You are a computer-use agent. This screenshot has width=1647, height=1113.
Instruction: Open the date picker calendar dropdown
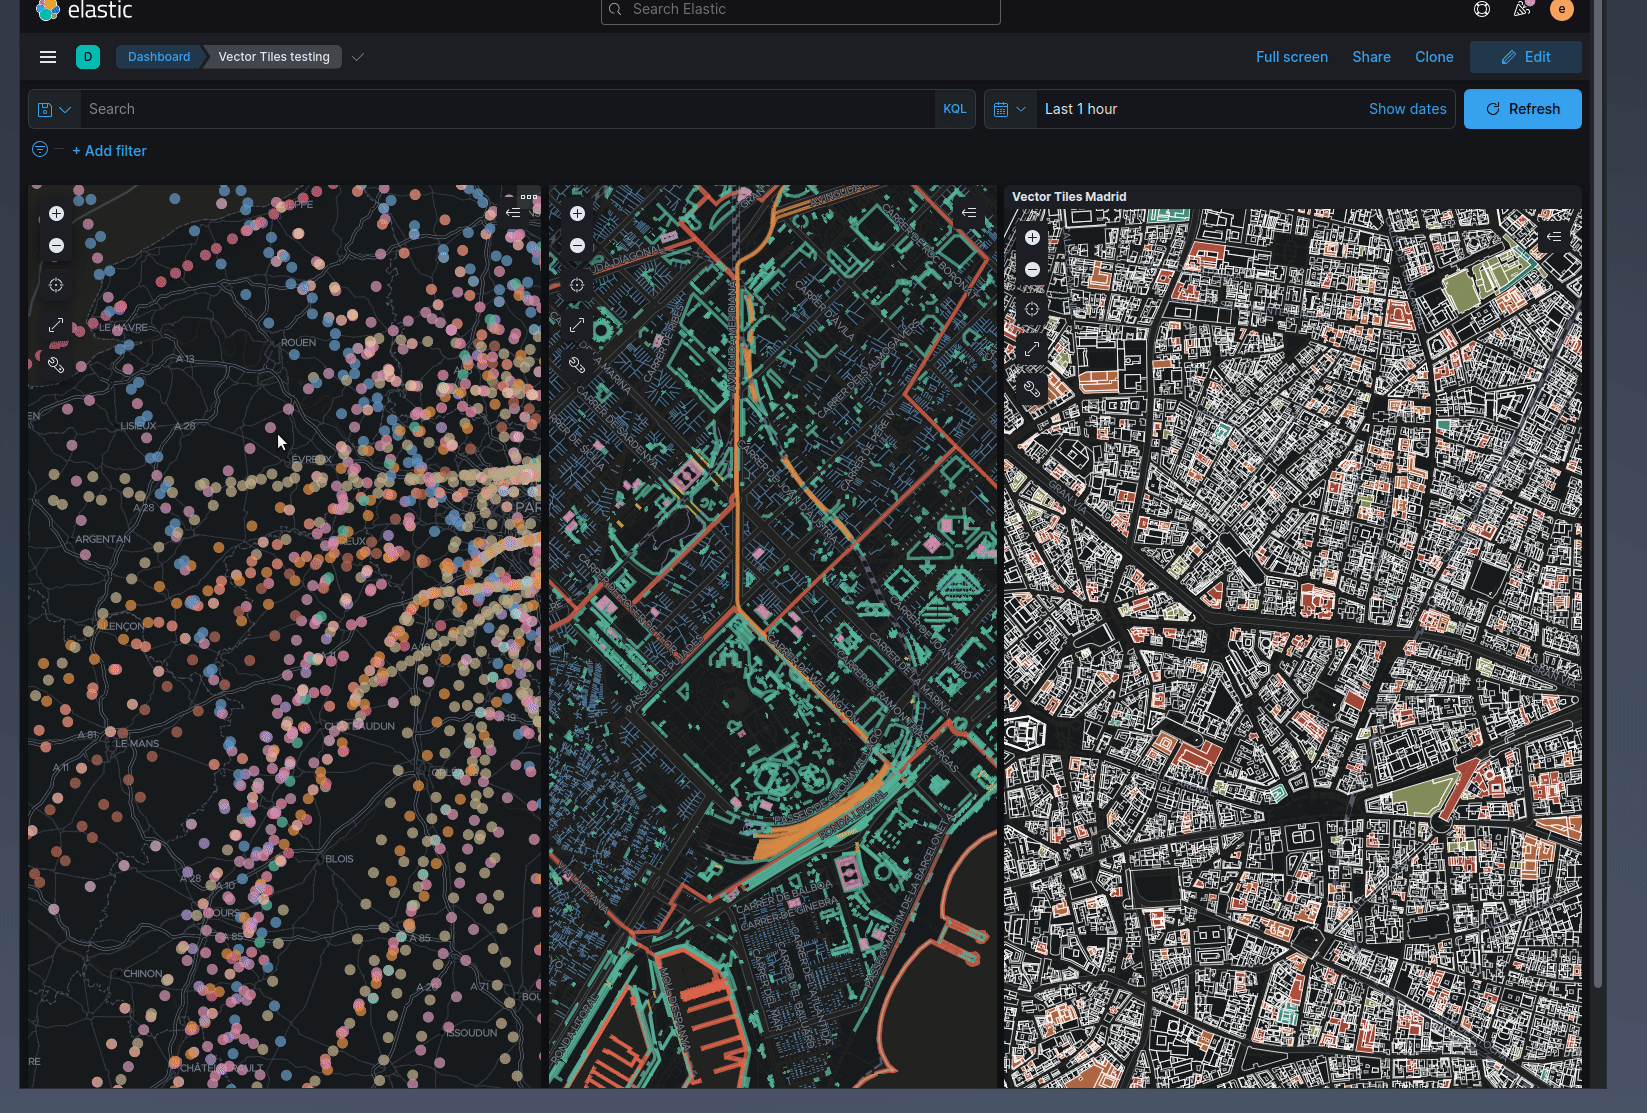(x=1010, y=108)
